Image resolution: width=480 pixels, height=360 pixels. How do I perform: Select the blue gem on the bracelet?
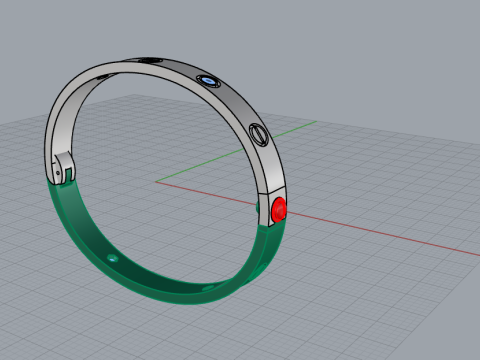[x=208, y=81]
